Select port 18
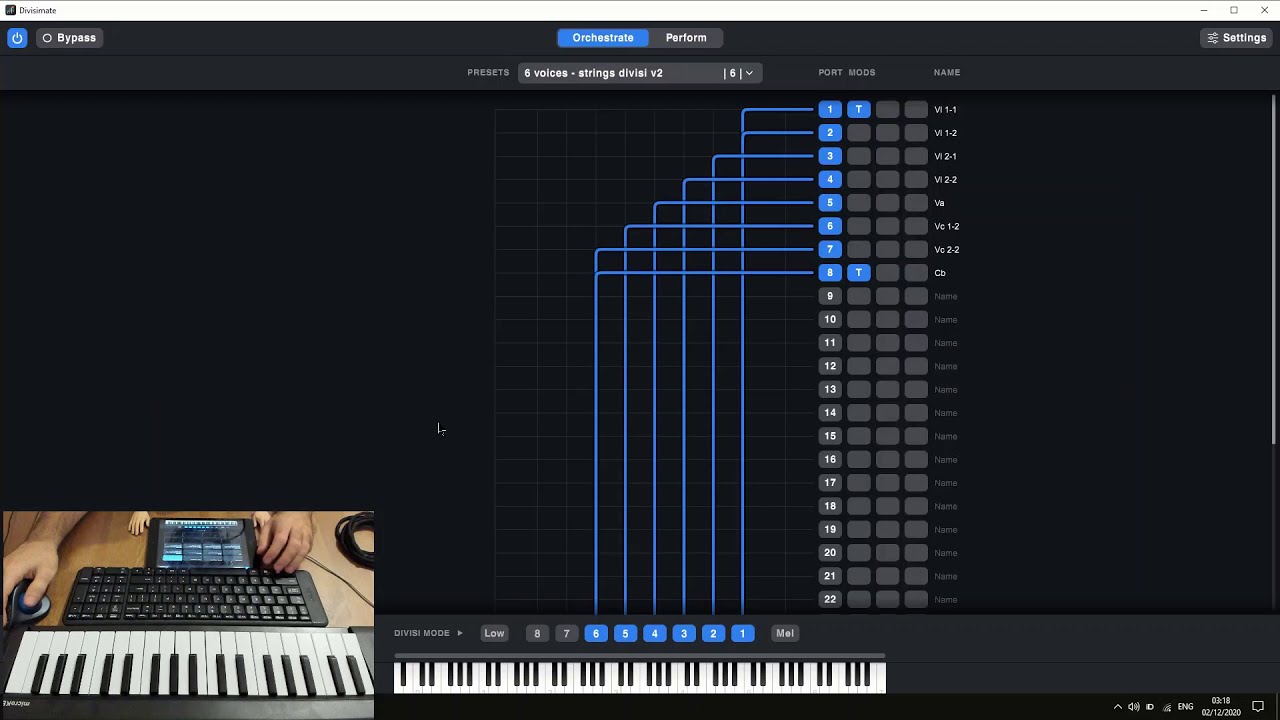 click(830, 506)
